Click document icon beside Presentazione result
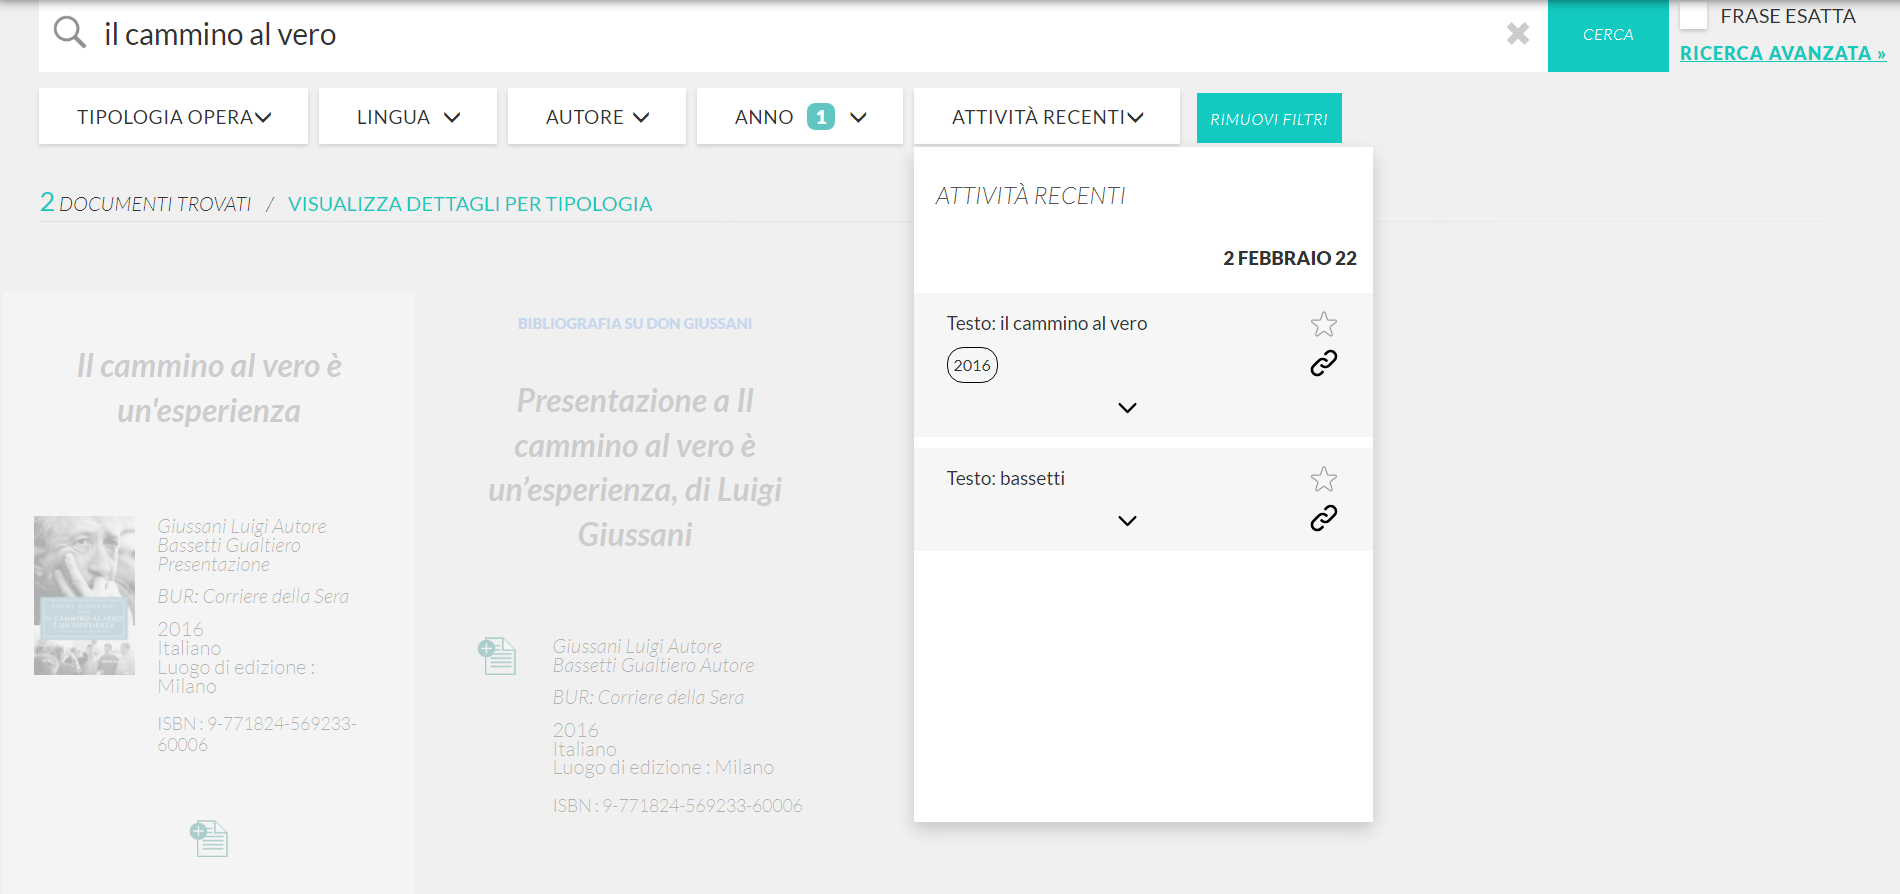The height and width of the screenshot is (894, 1900). (497, 656)
